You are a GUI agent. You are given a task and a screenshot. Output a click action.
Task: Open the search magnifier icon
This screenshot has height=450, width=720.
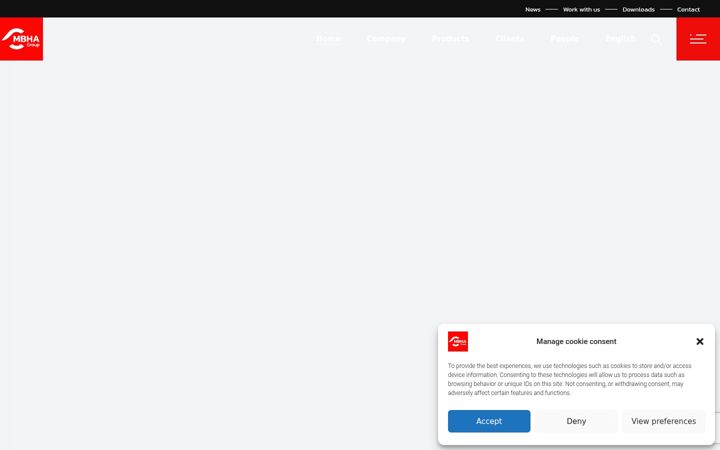(x=656, y=39)
